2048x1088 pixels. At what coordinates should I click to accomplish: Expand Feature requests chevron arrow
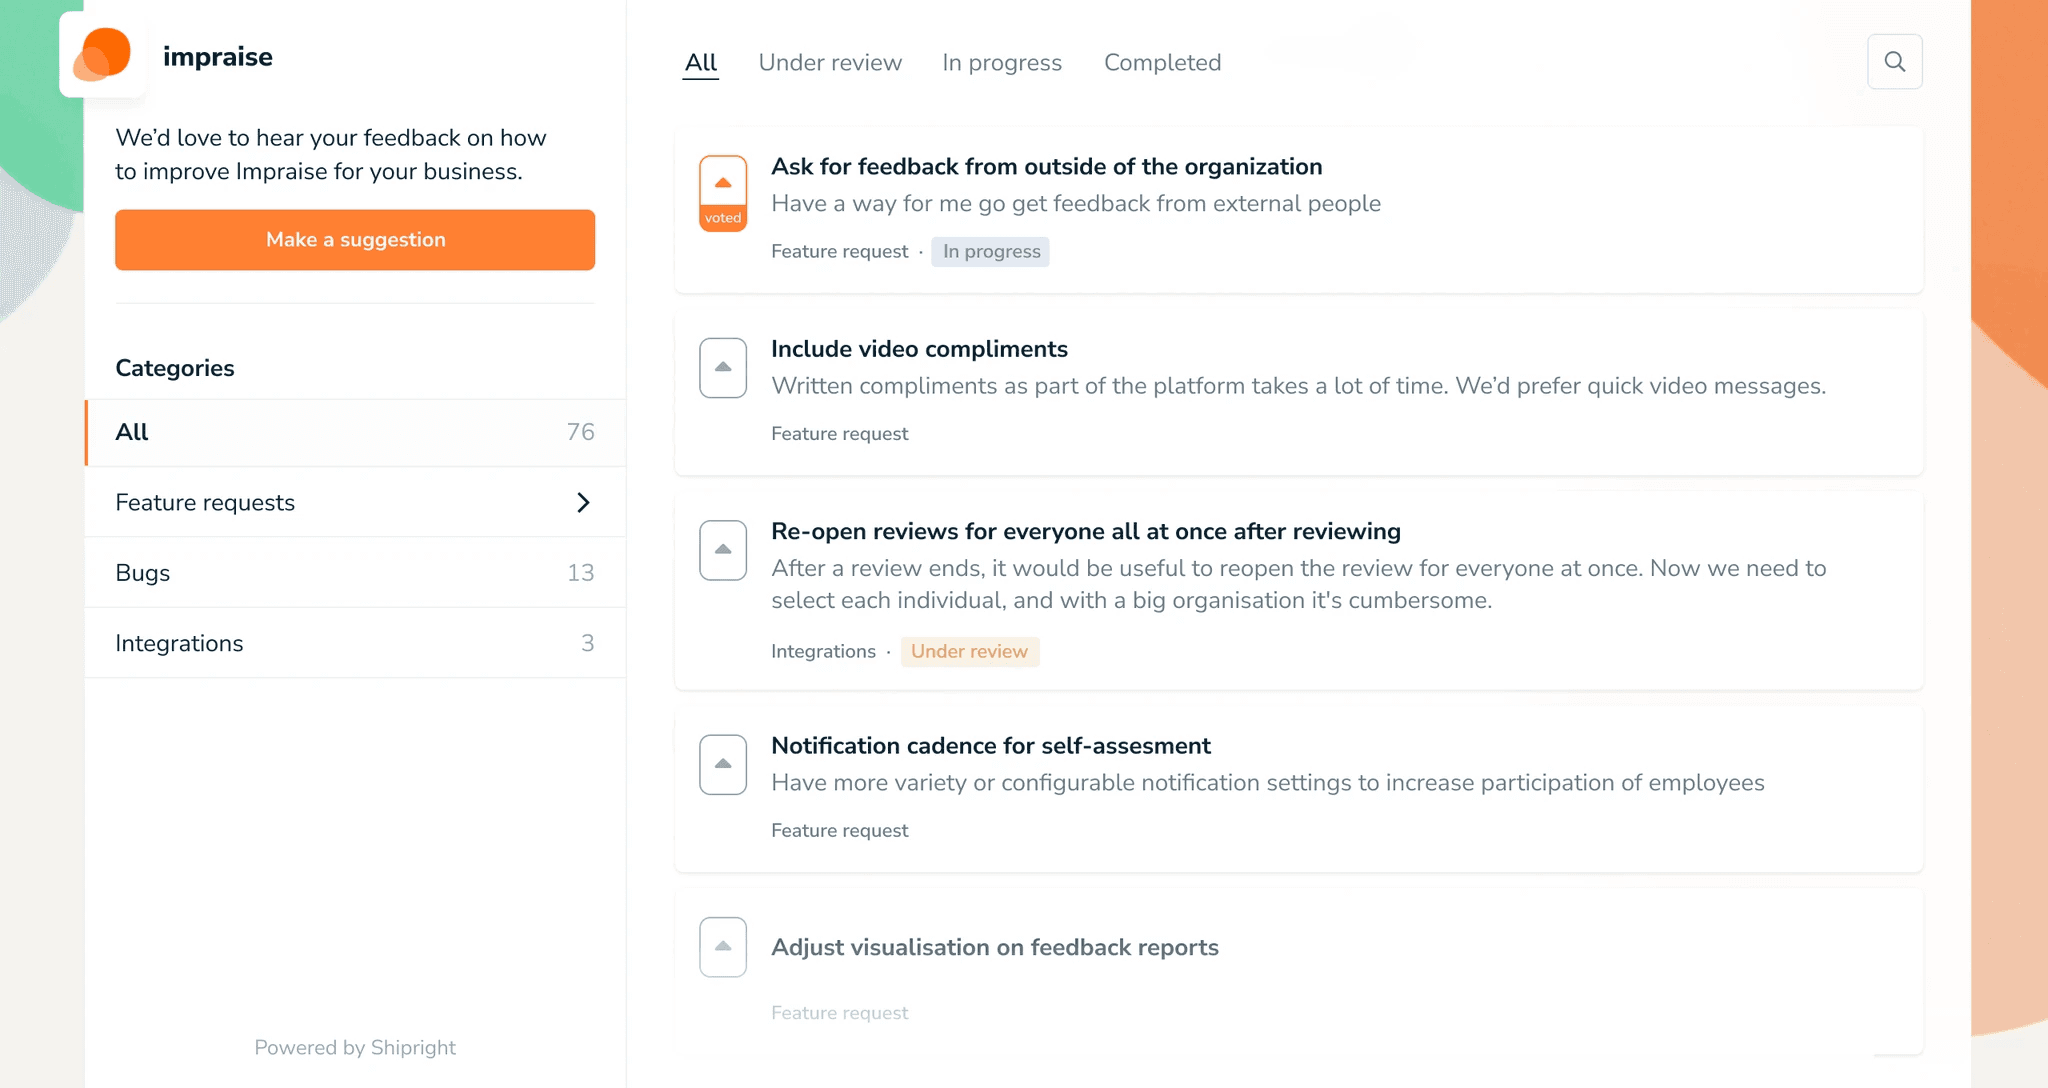[583, 502]
